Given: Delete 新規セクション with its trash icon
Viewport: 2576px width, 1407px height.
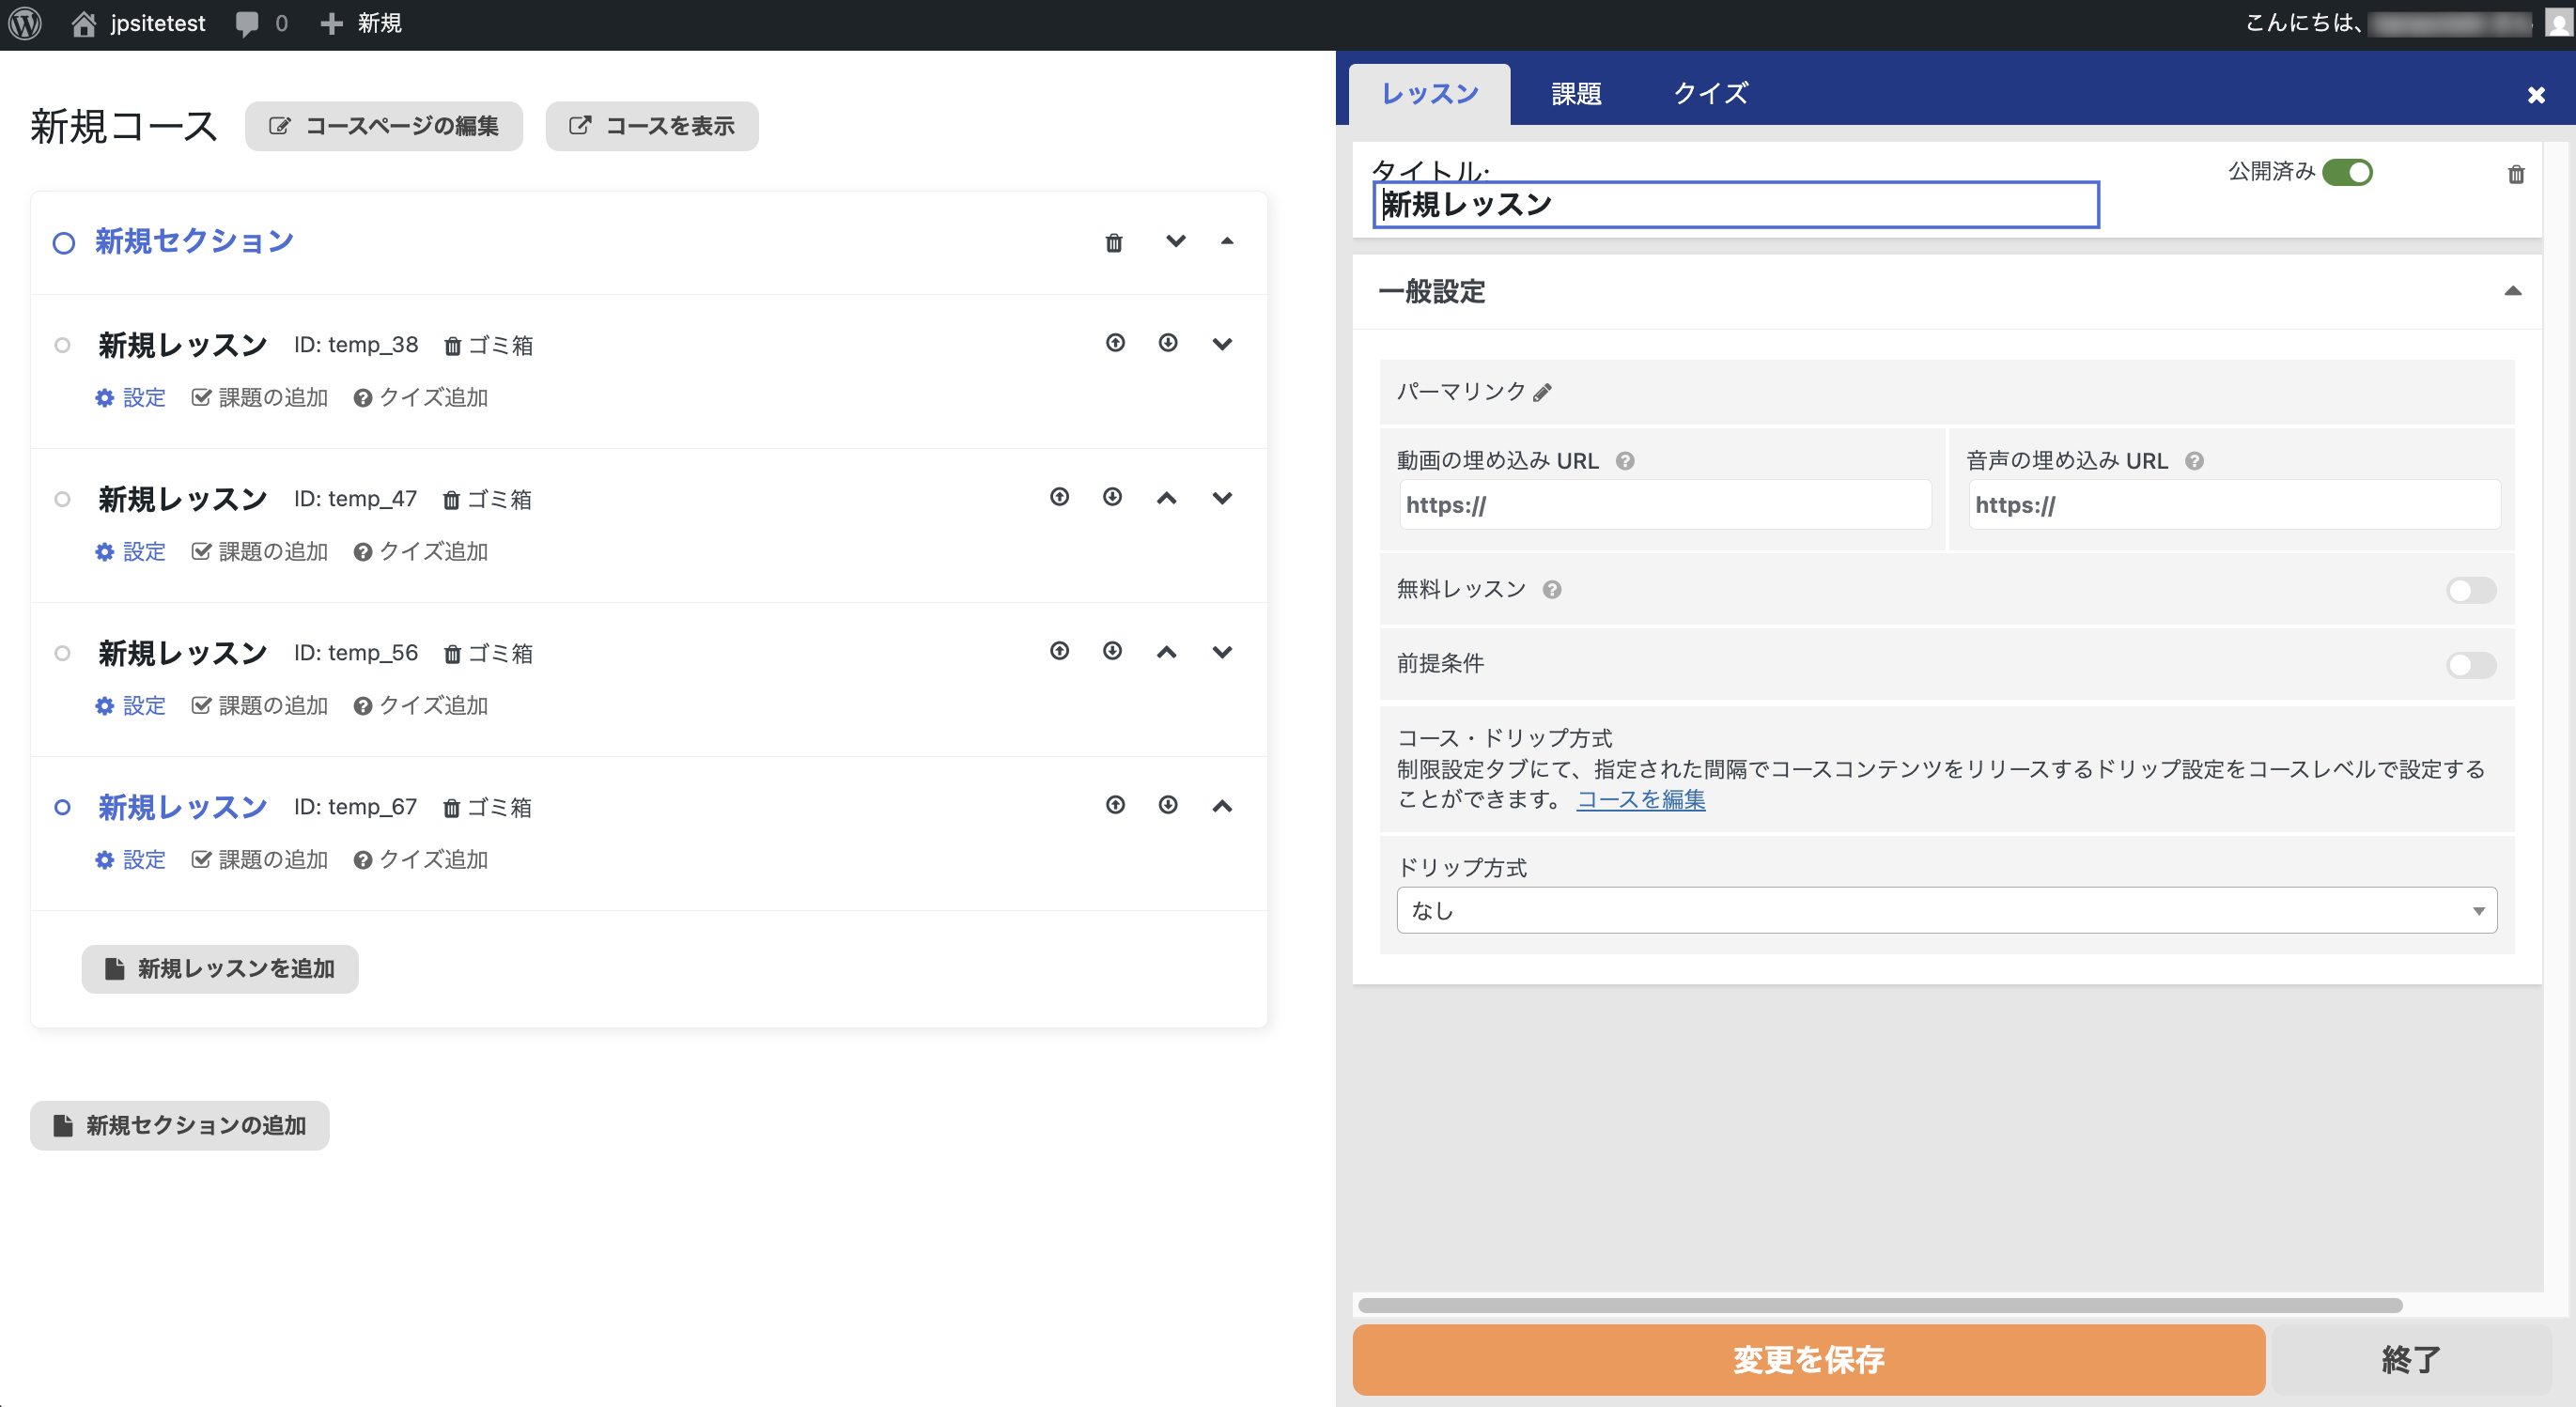Looking at the screenshot, I should coord(1113,242).
